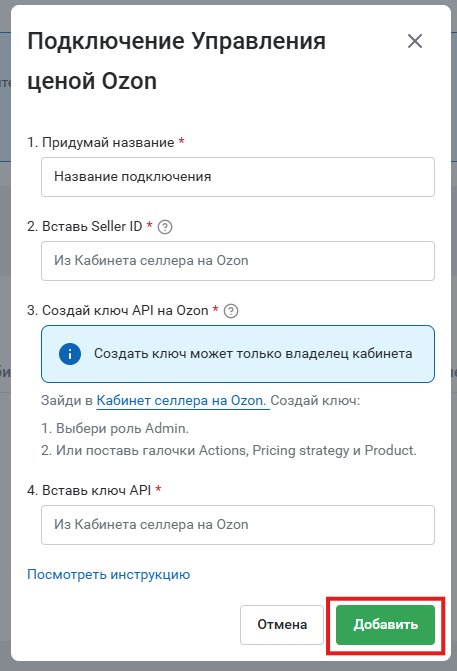Open the Посмотреть инструкцию link
The image size is (457, 671).
[x=109, y=574]
